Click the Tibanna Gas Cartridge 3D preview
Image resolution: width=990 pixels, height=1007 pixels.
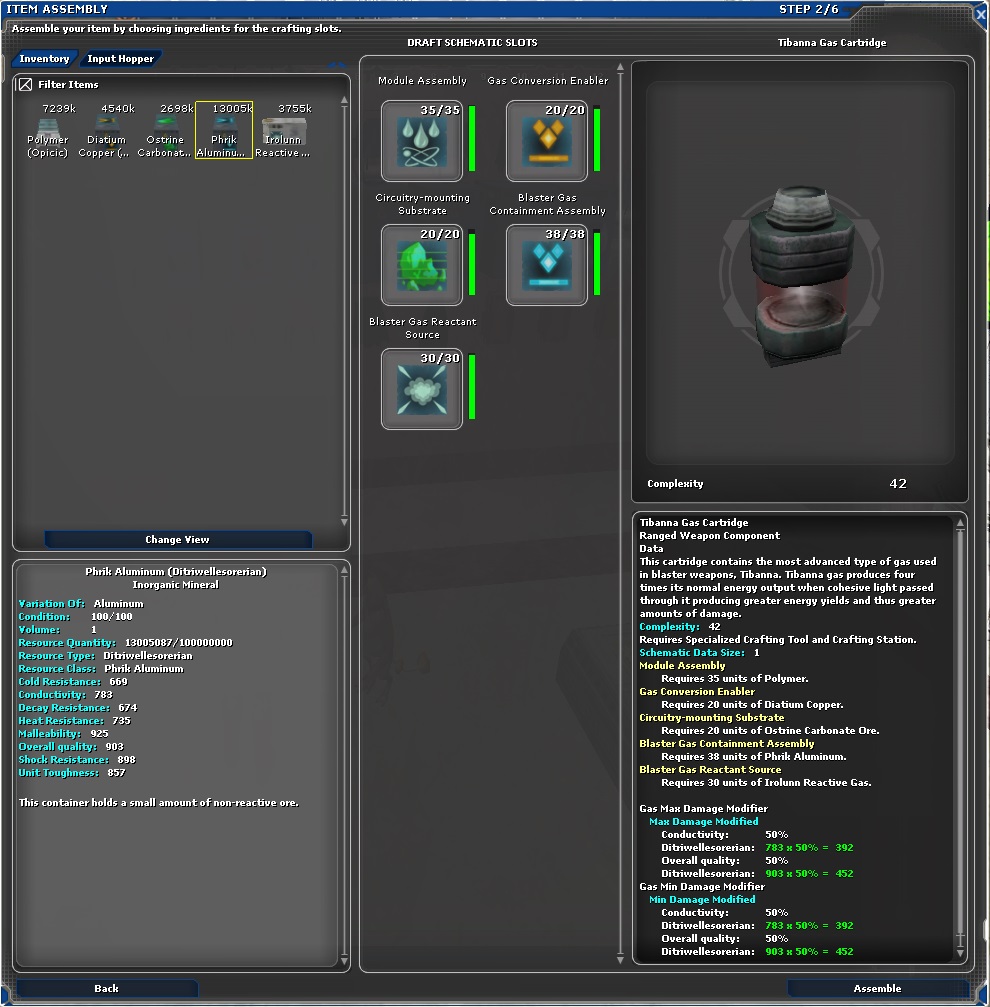coord(800,274)
